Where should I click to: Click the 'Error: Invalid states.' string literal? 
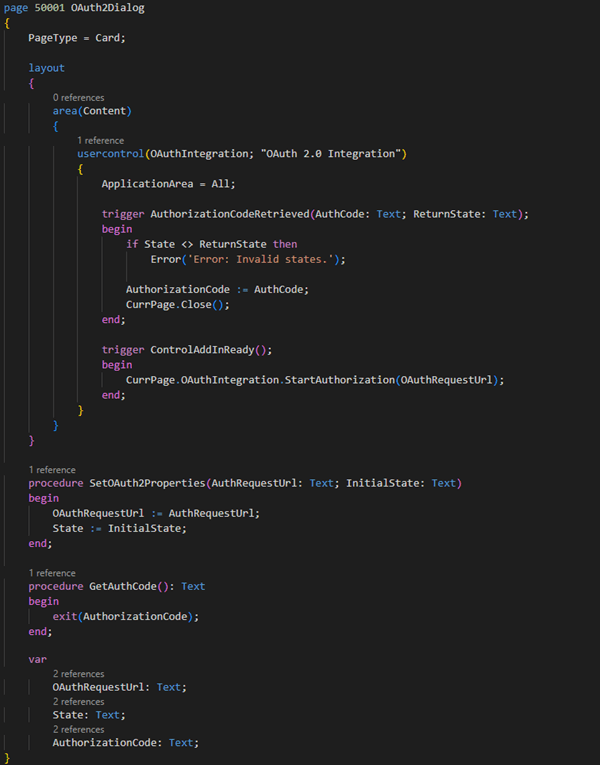tap(260, 259)
